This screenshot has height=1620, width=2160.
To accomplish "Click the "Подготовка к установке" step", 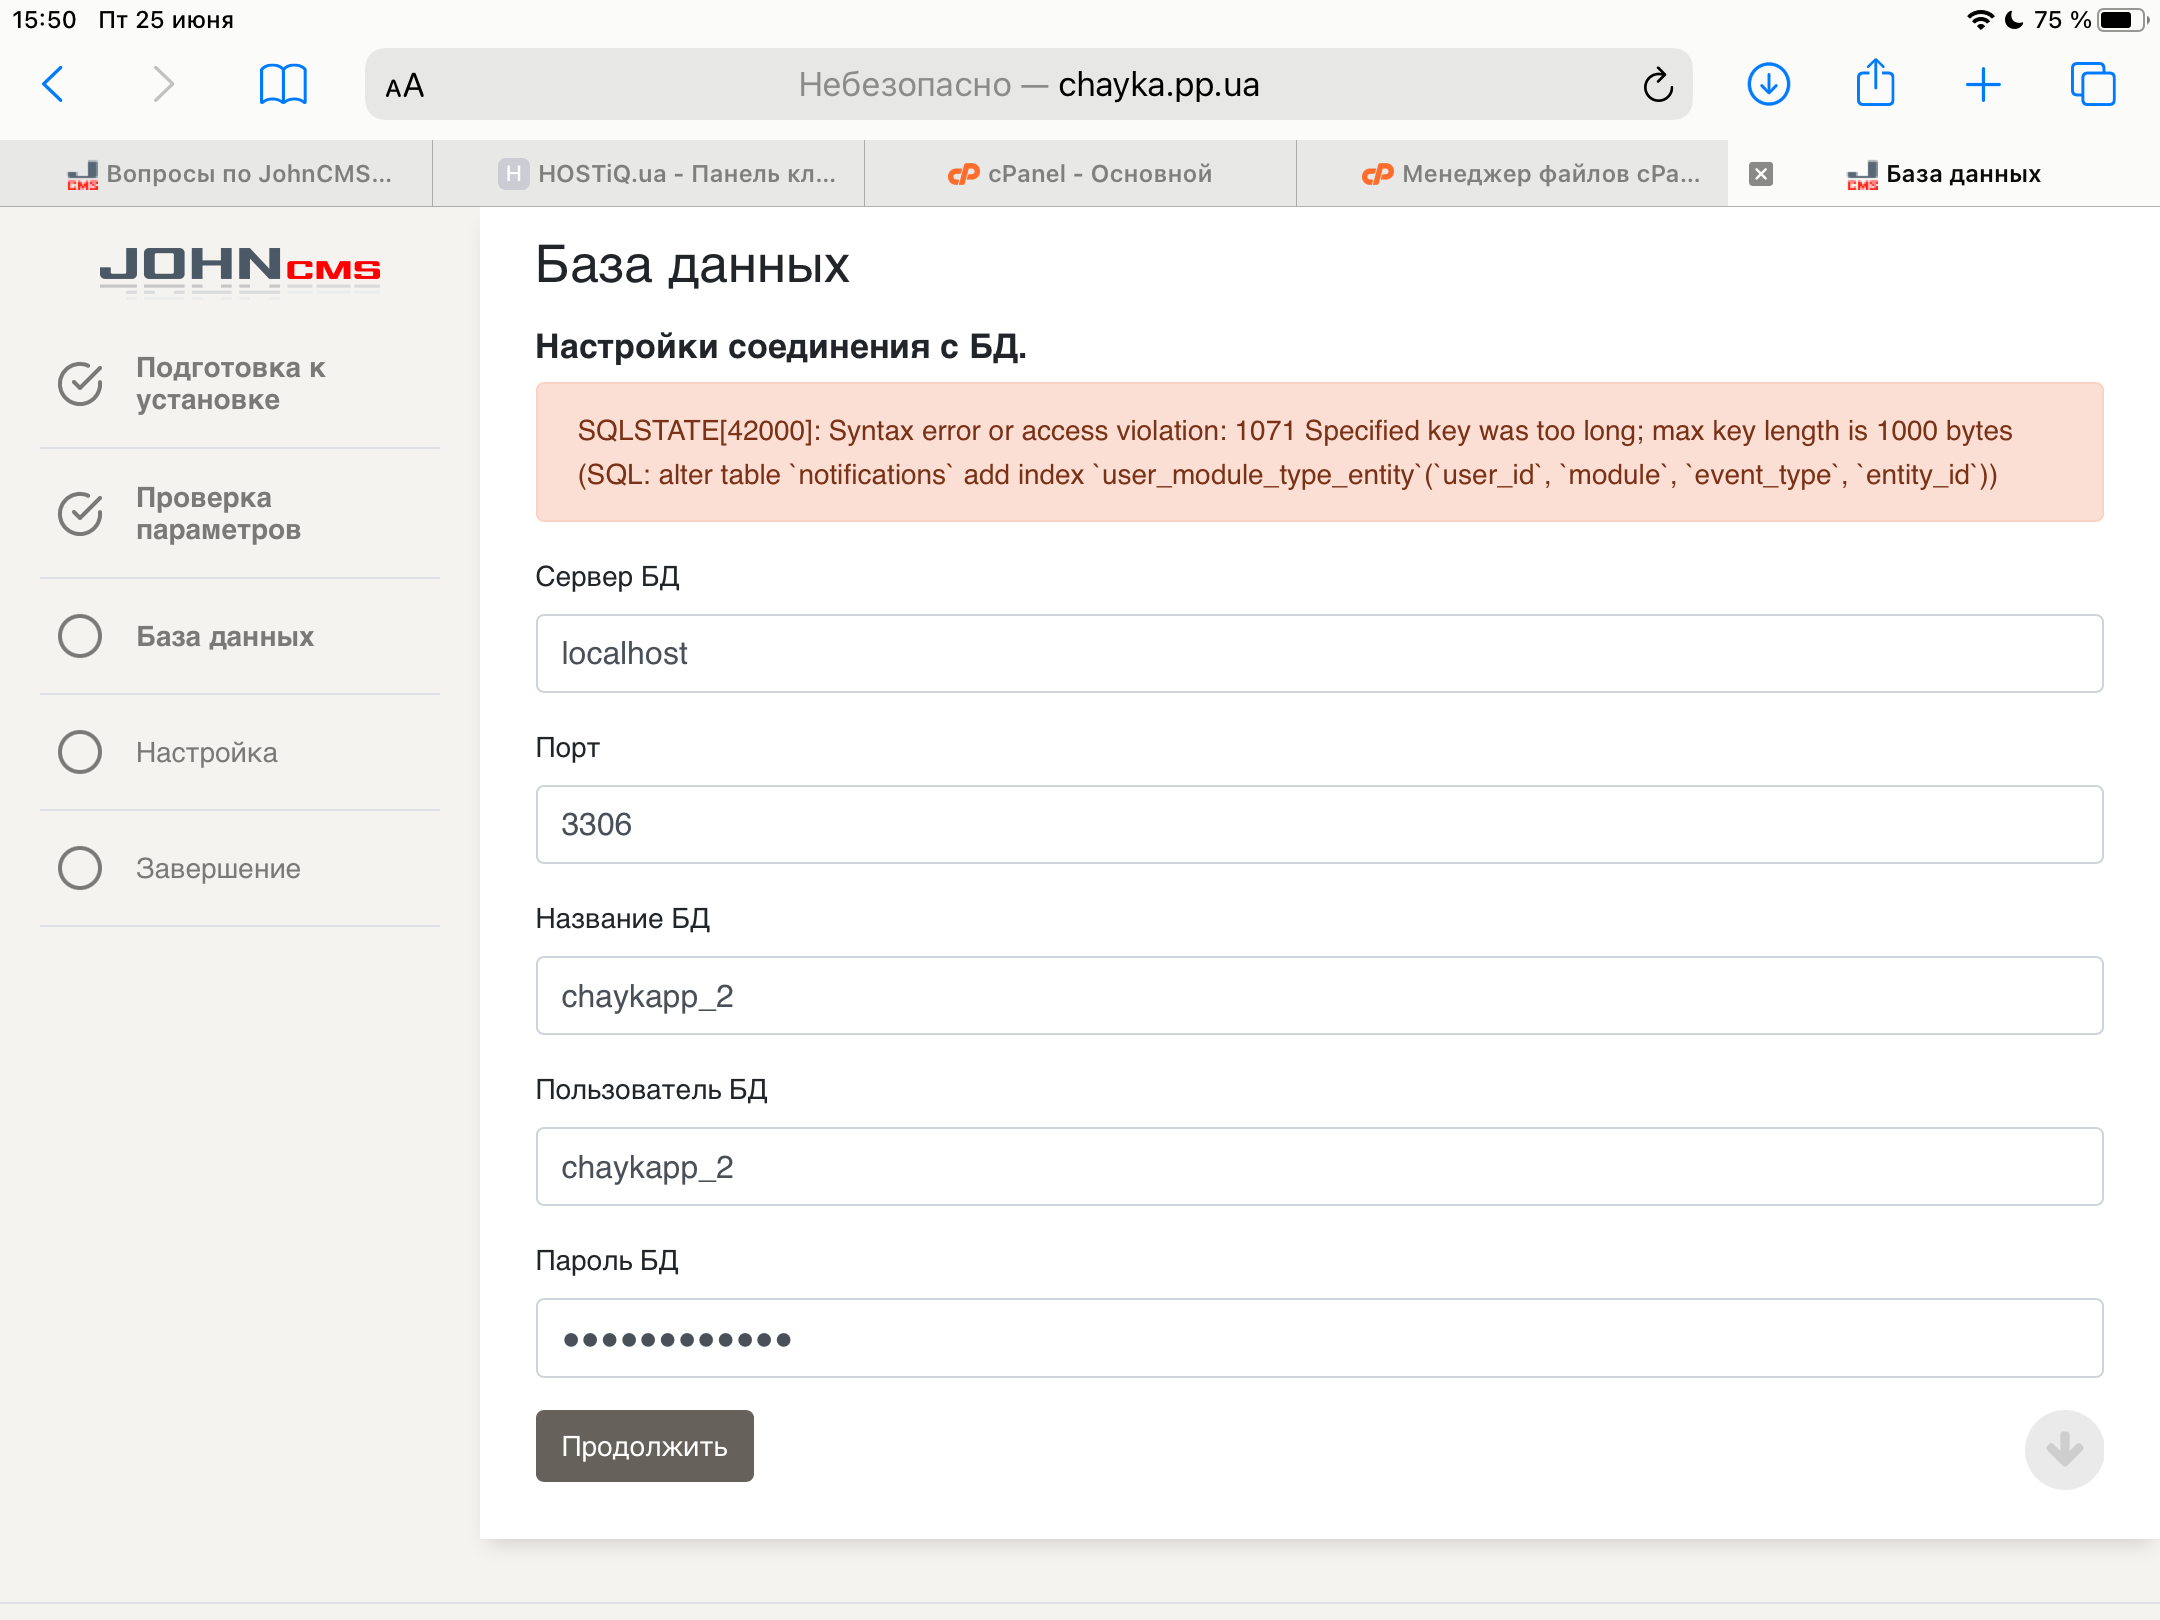I will [230, 384].
